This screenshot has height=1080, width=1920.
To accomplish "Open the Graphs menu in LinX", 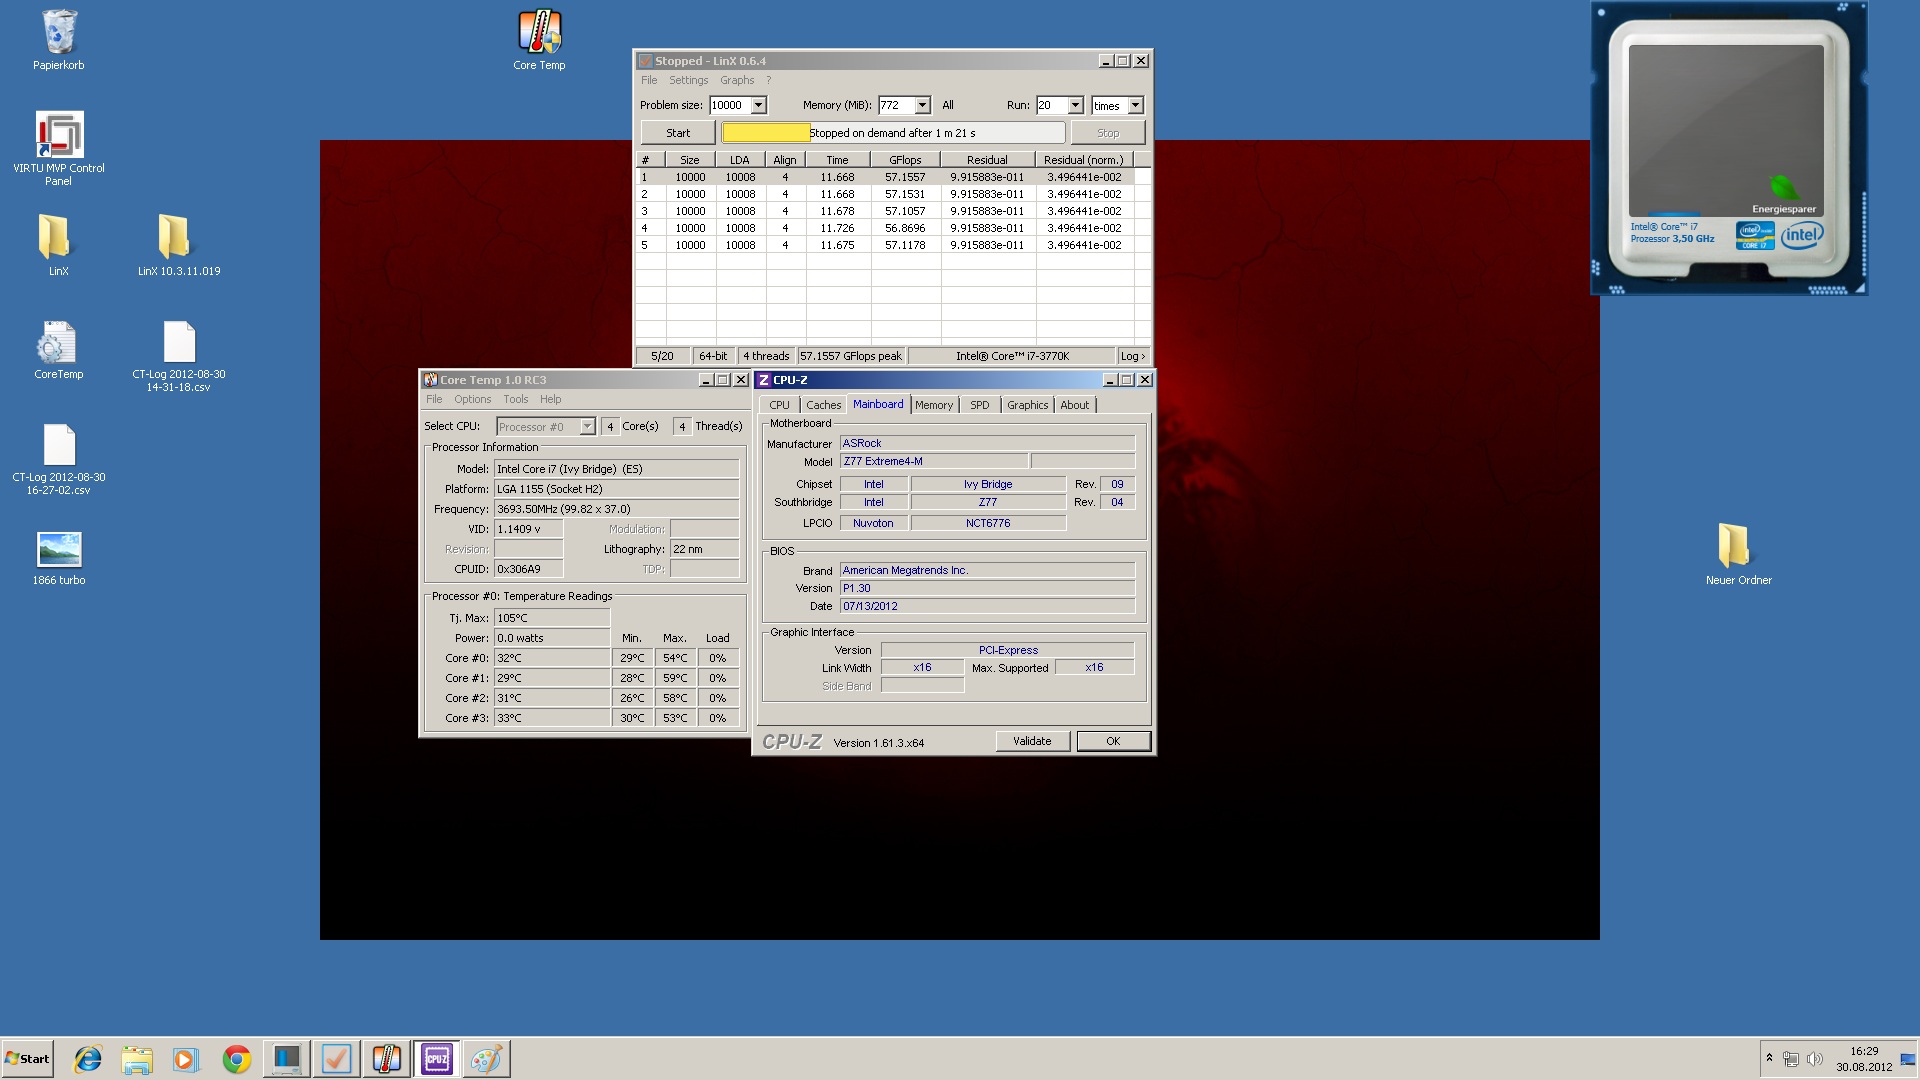I will 736,80.
